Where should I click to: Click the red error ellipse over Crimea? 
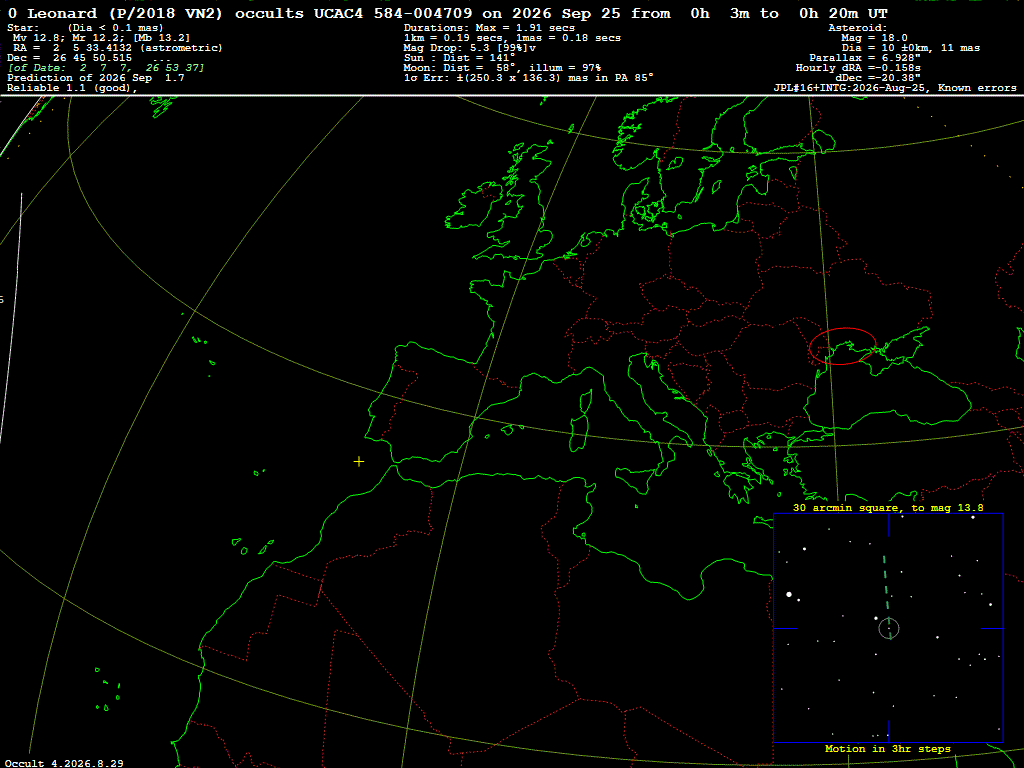pos(842,346)
